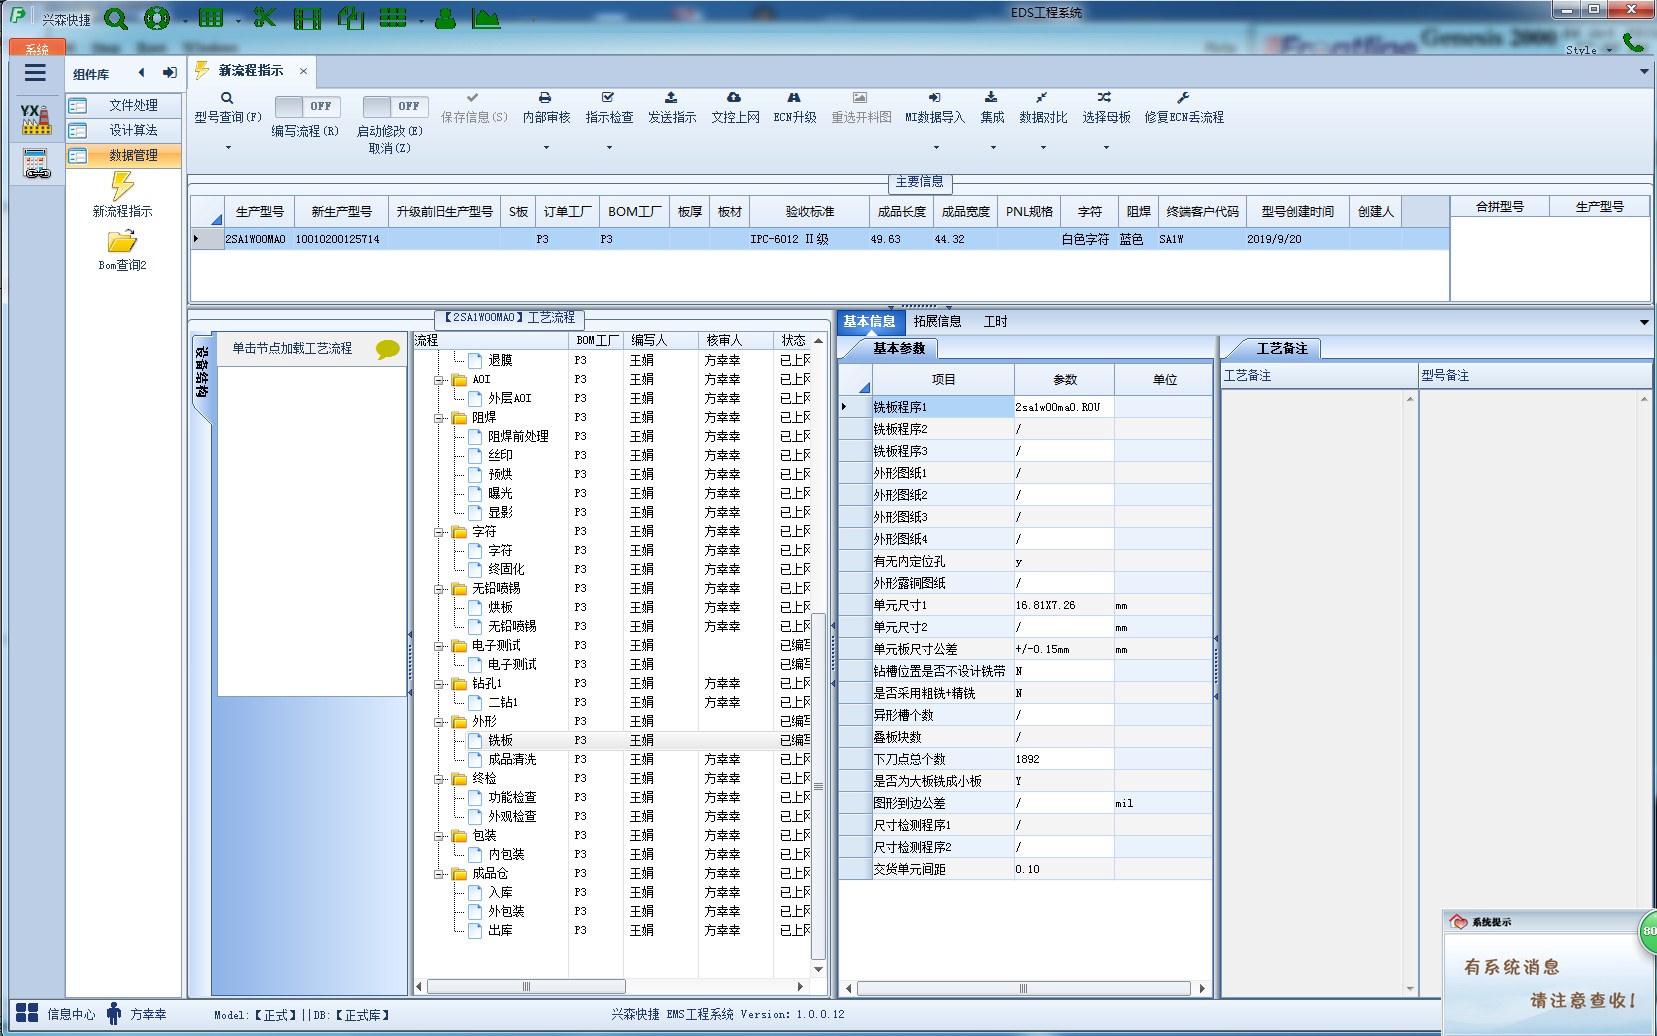Image resolution: width=1657 pixels, height=1036 pixels.
Task: Collapse the 阻焊 tree folder
Action: [x=439, y=418]
